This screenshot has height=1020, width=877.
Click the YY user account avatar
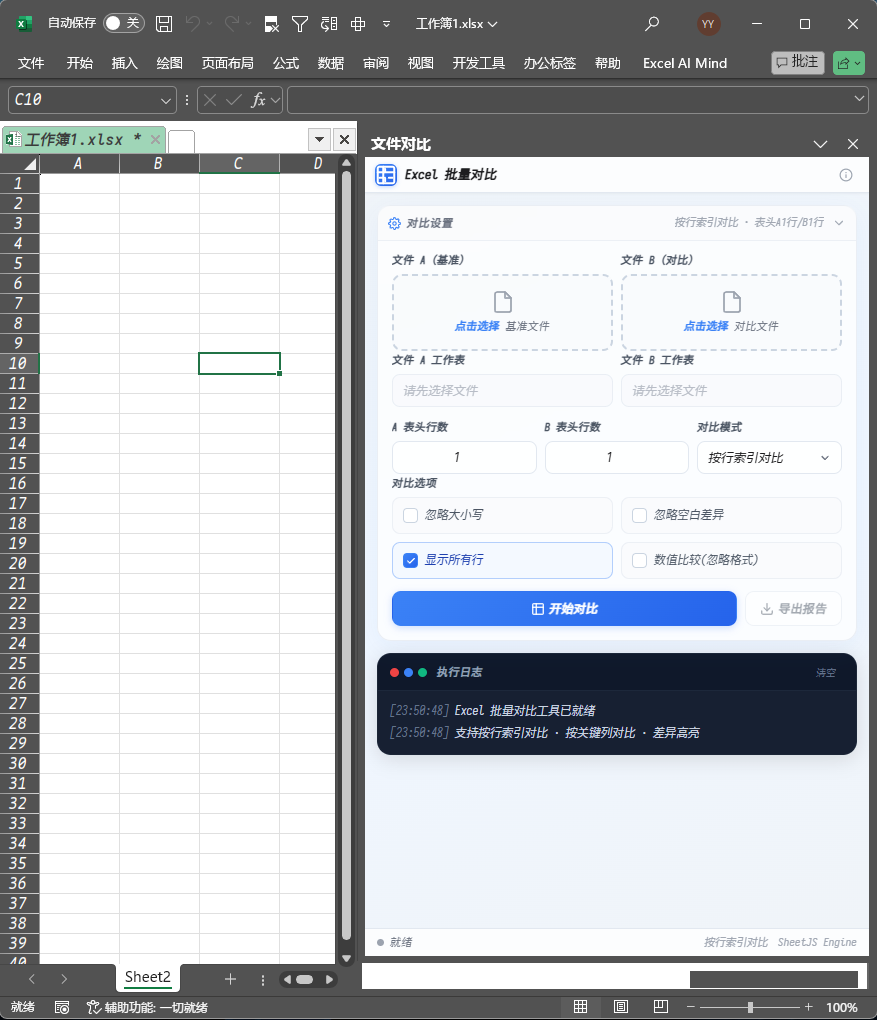708,24
